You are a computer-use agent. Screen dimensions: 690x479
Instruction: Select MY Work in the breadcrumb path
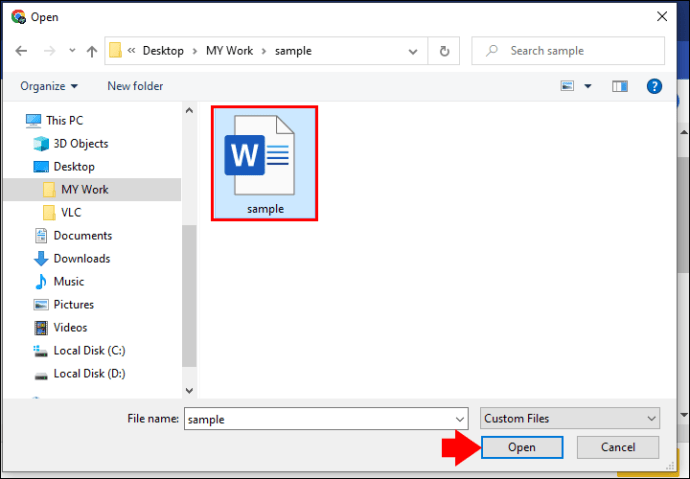coord(229,51)
